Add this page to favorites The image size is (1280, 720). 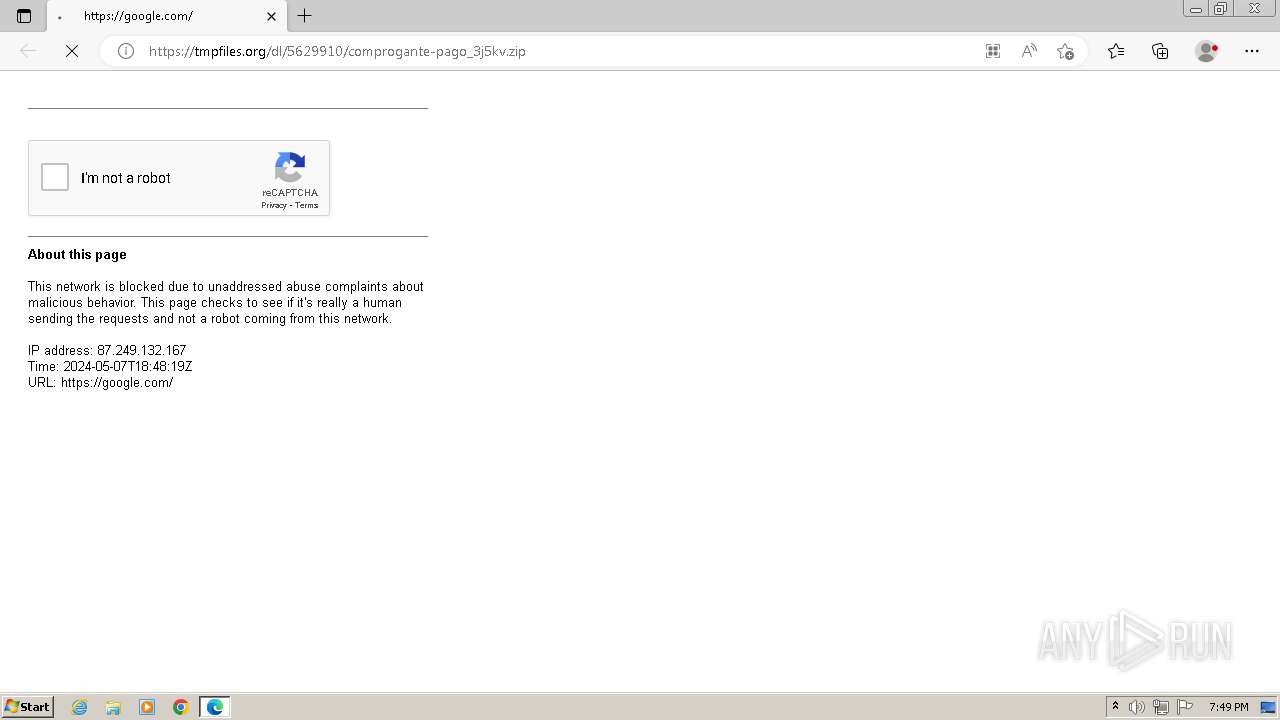pyautogui.click(x=1065, y=51)
